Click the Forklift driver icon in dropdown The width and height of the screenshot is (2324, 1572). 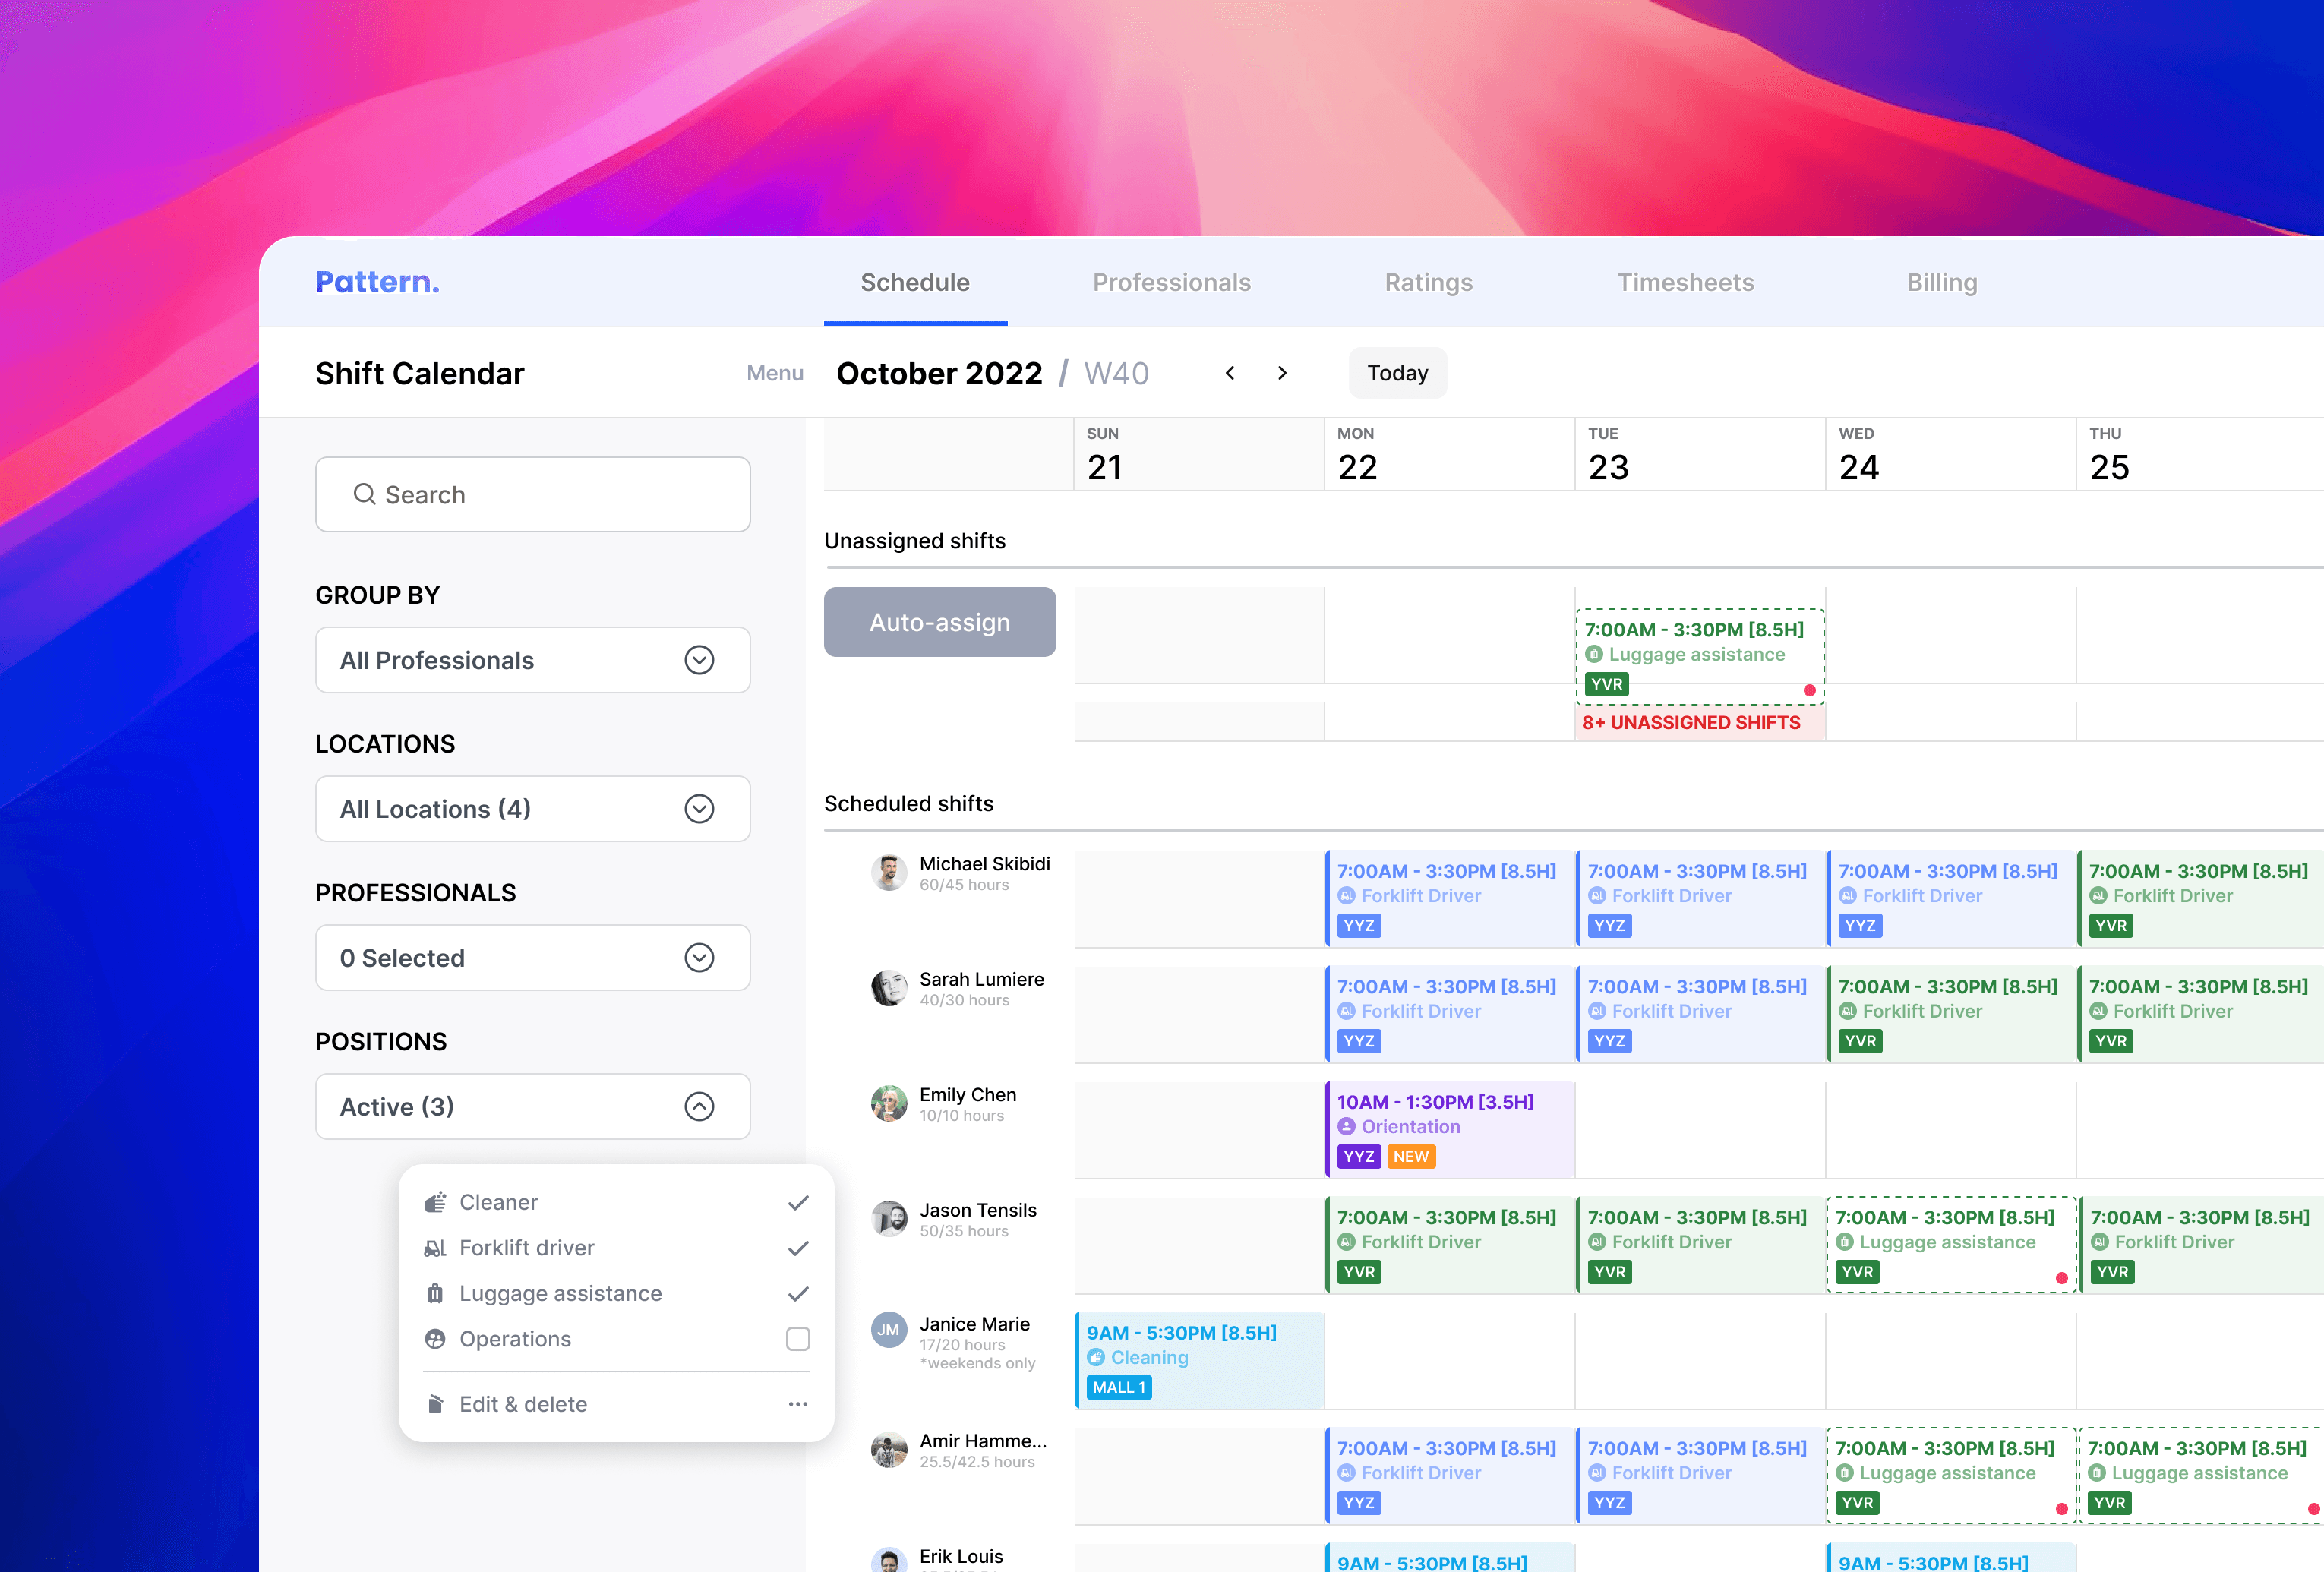(x=435, y=1248)
